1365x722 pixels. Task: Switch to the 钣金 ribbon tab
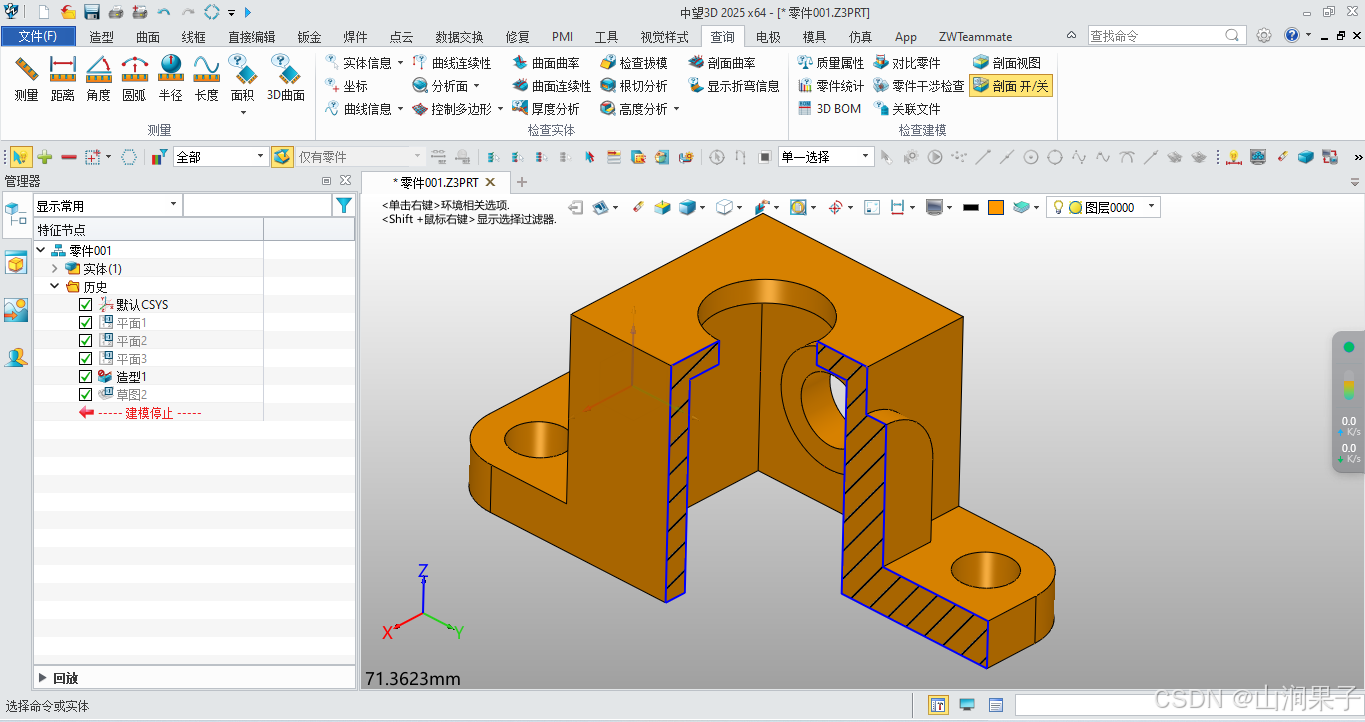click(x=309, y=37)
